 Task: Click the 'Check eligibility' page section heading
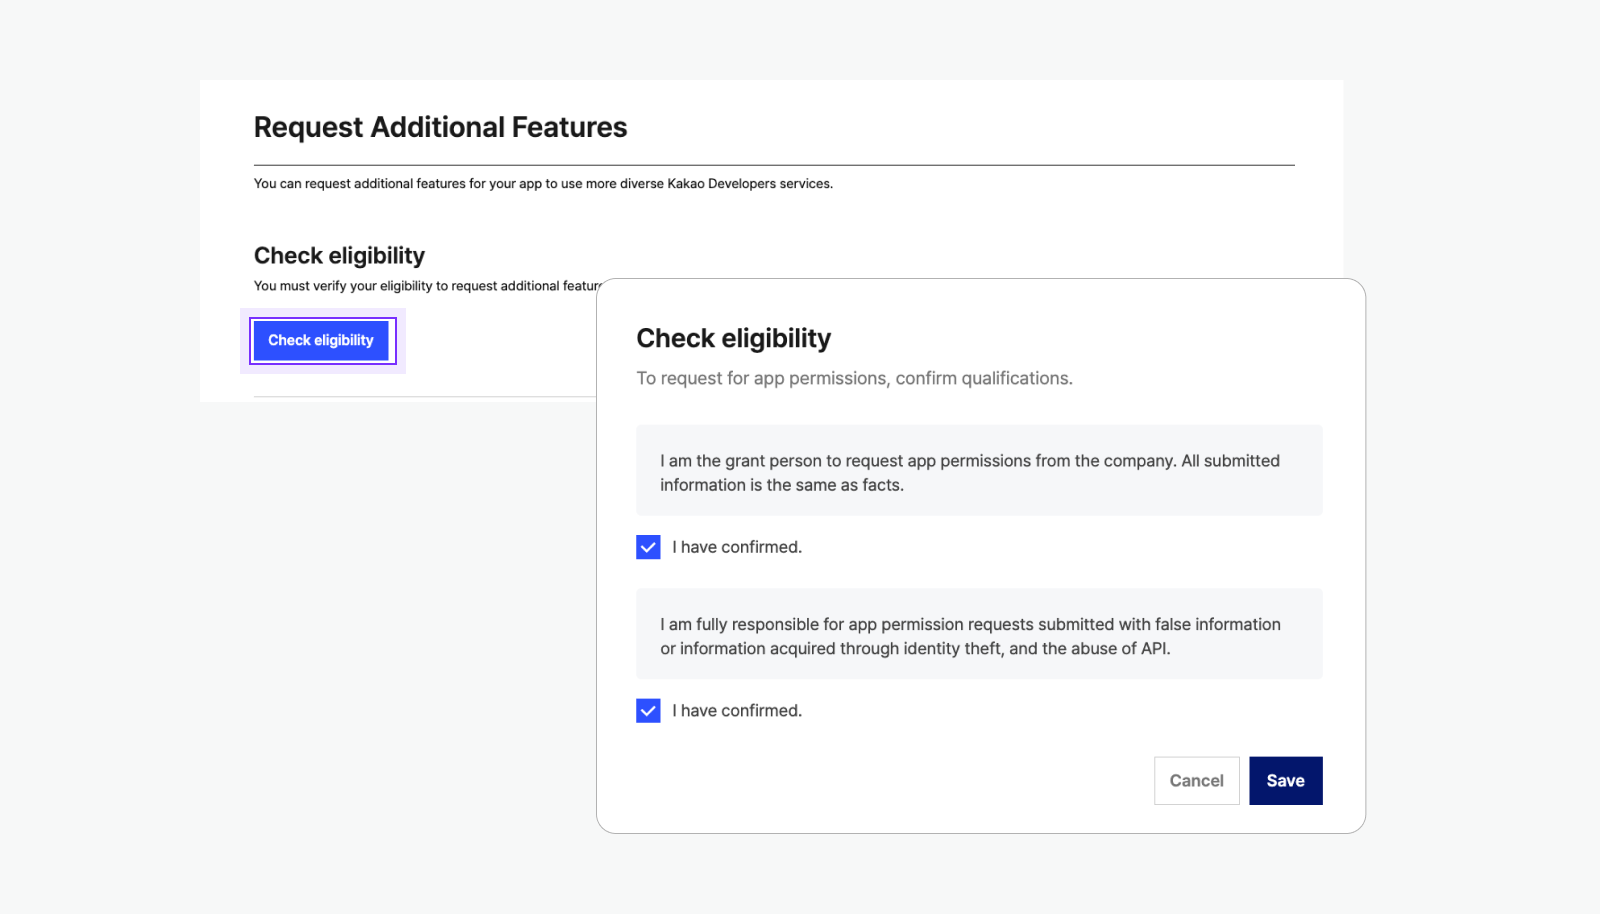click(339, 256)
